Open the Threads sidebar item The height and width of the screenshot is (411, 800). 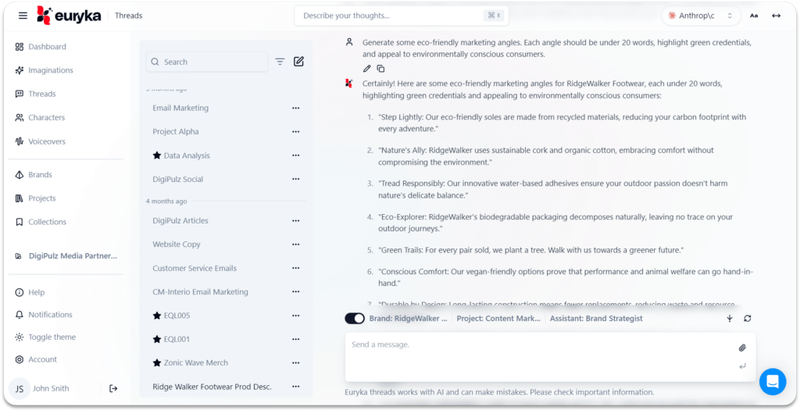[x=35, y=94]
